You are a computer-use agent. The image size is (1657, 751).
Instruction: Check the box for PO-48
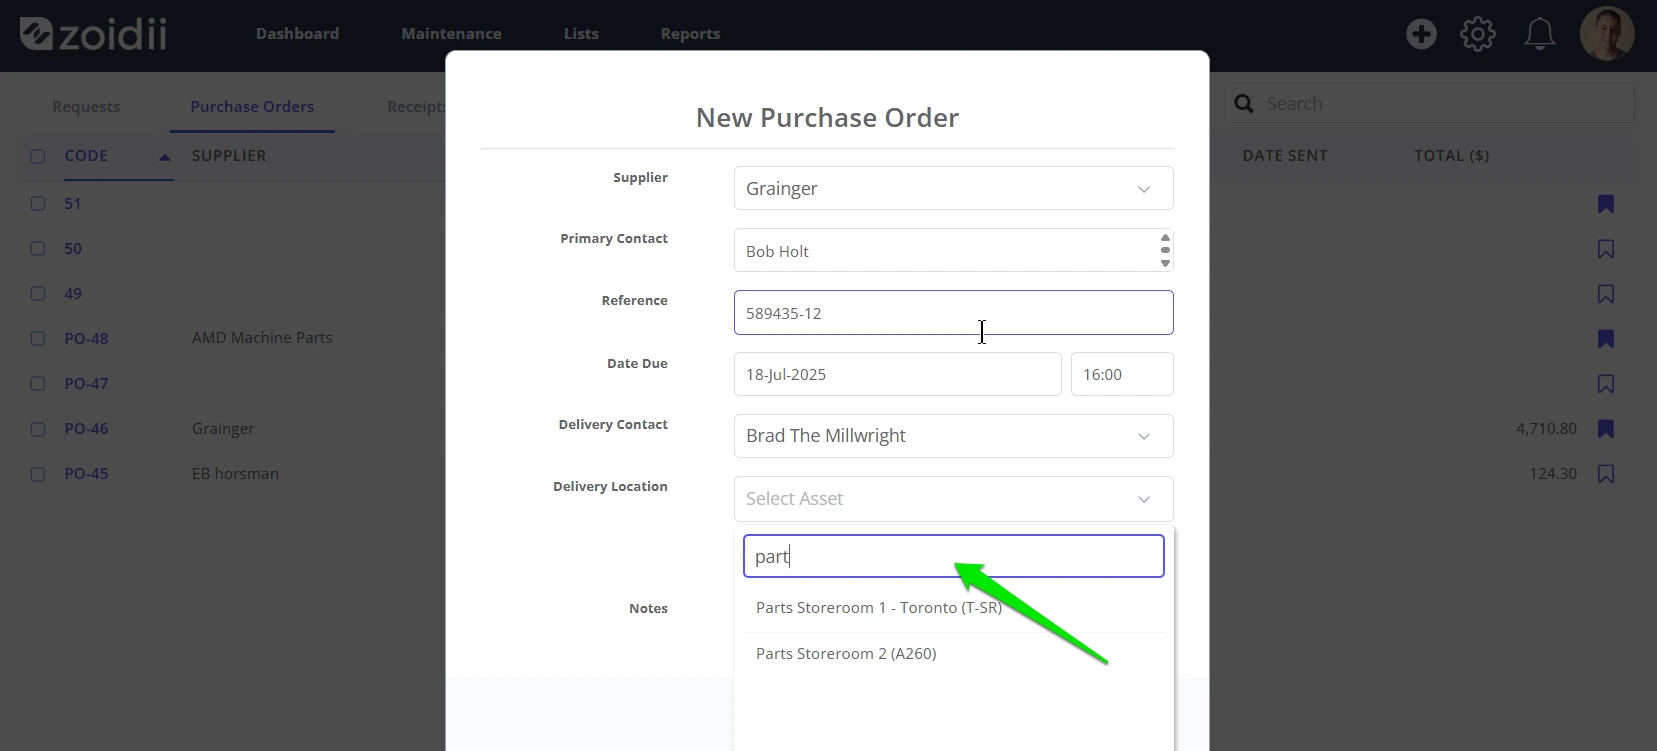coord(38,338)
